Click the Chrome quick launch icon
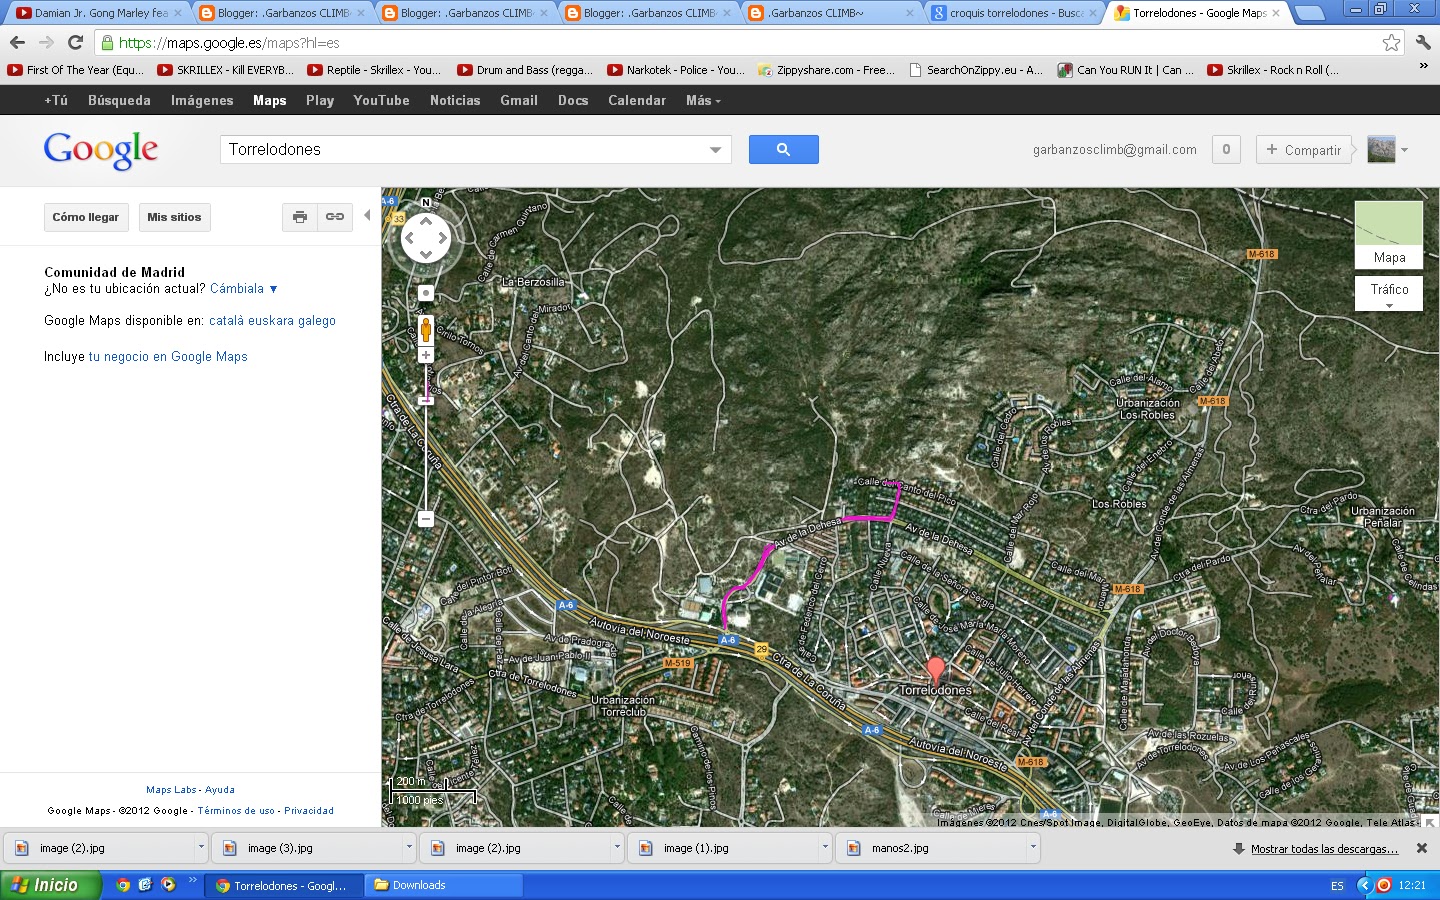The image size is (1440, 900). (x=123, y=885)
